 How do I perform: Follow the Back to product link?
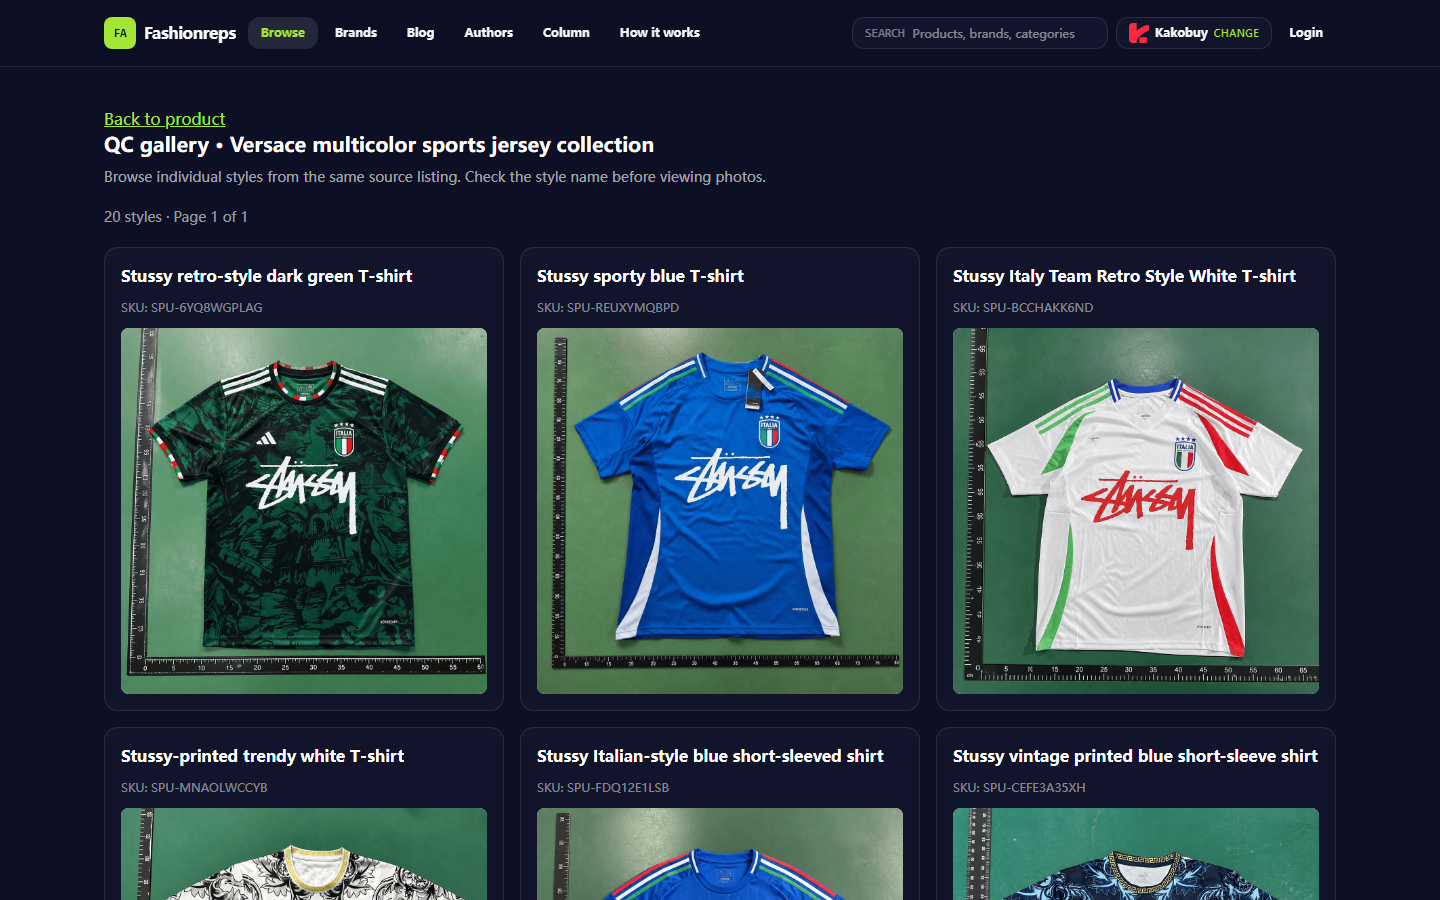[x=165, y=119]
